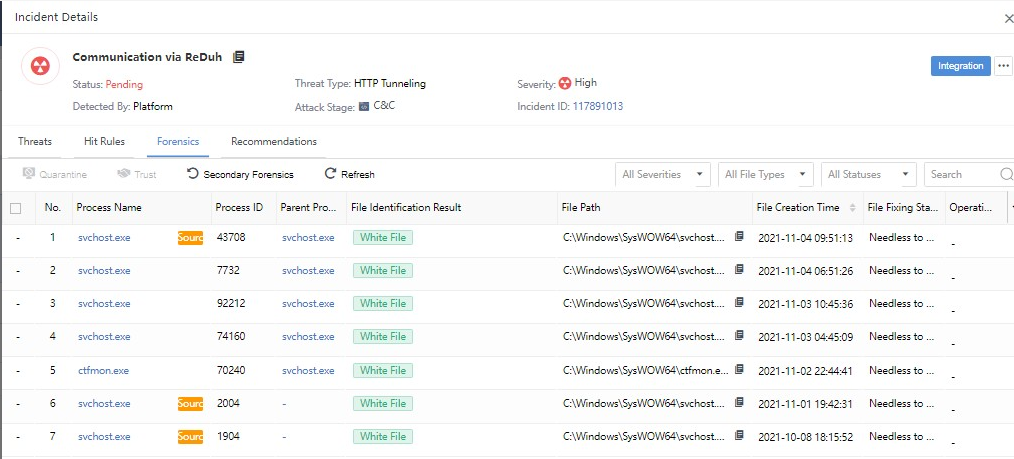Expand the All File Types filter

765,174
